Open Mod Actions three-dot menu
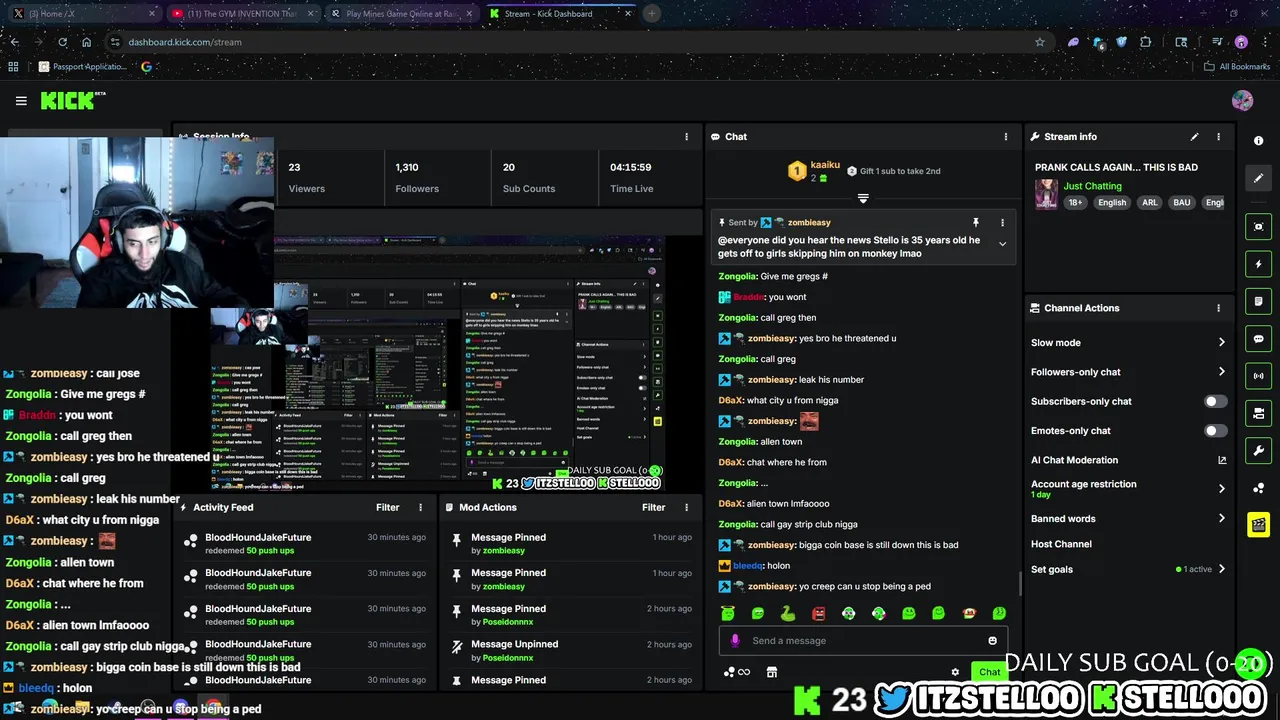 686,508
